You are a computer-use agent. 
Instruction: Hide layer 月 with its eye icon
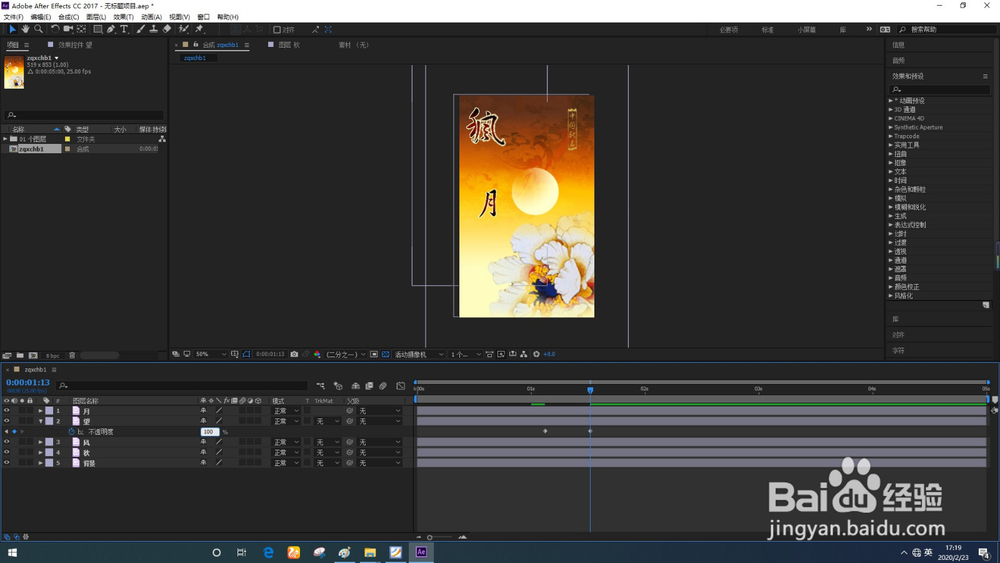[6, 411]
